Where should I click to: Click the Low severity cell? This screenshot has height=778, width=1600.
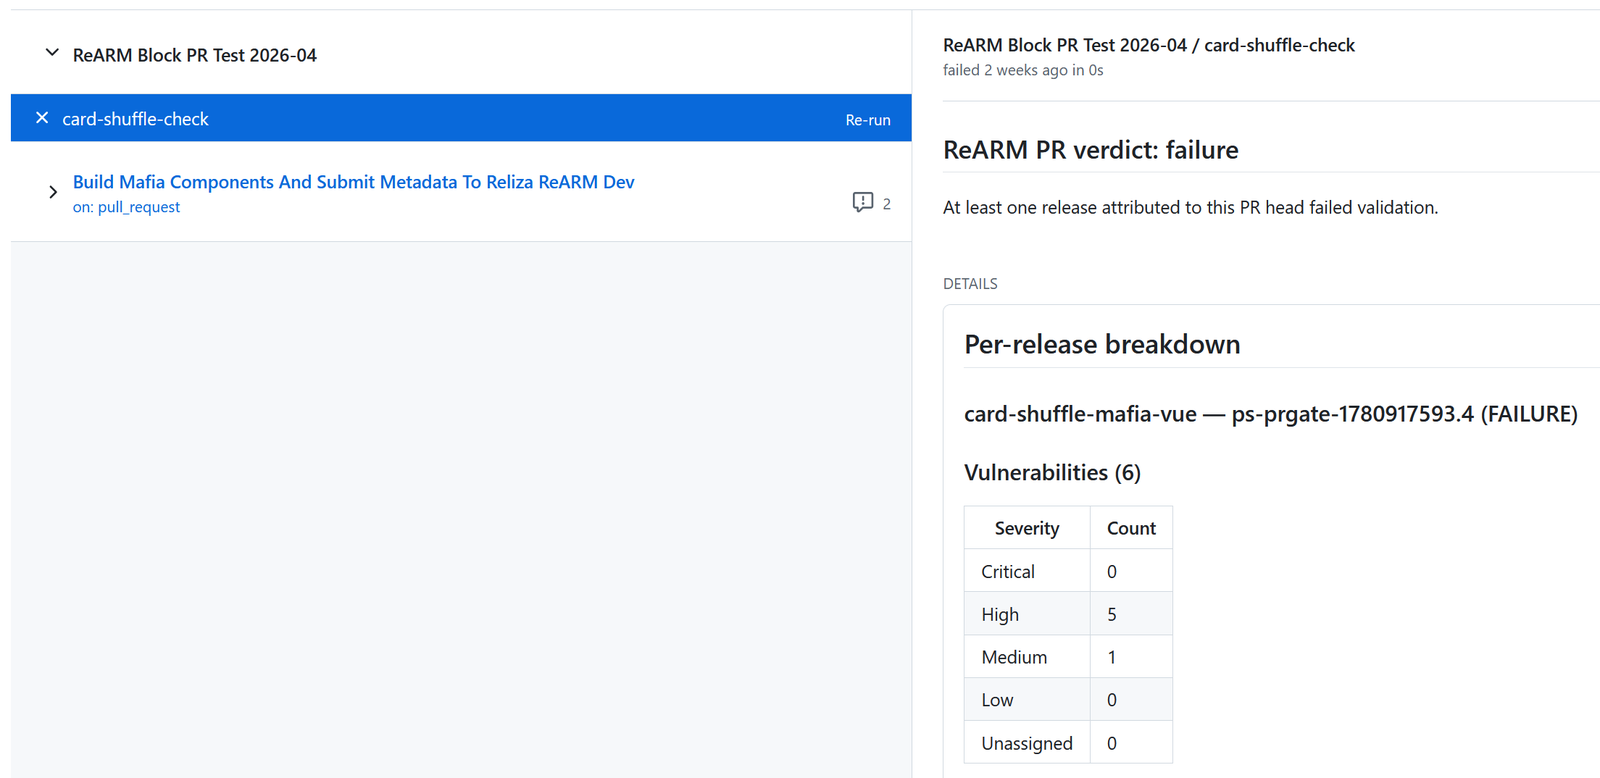[x=1027, y=700]
